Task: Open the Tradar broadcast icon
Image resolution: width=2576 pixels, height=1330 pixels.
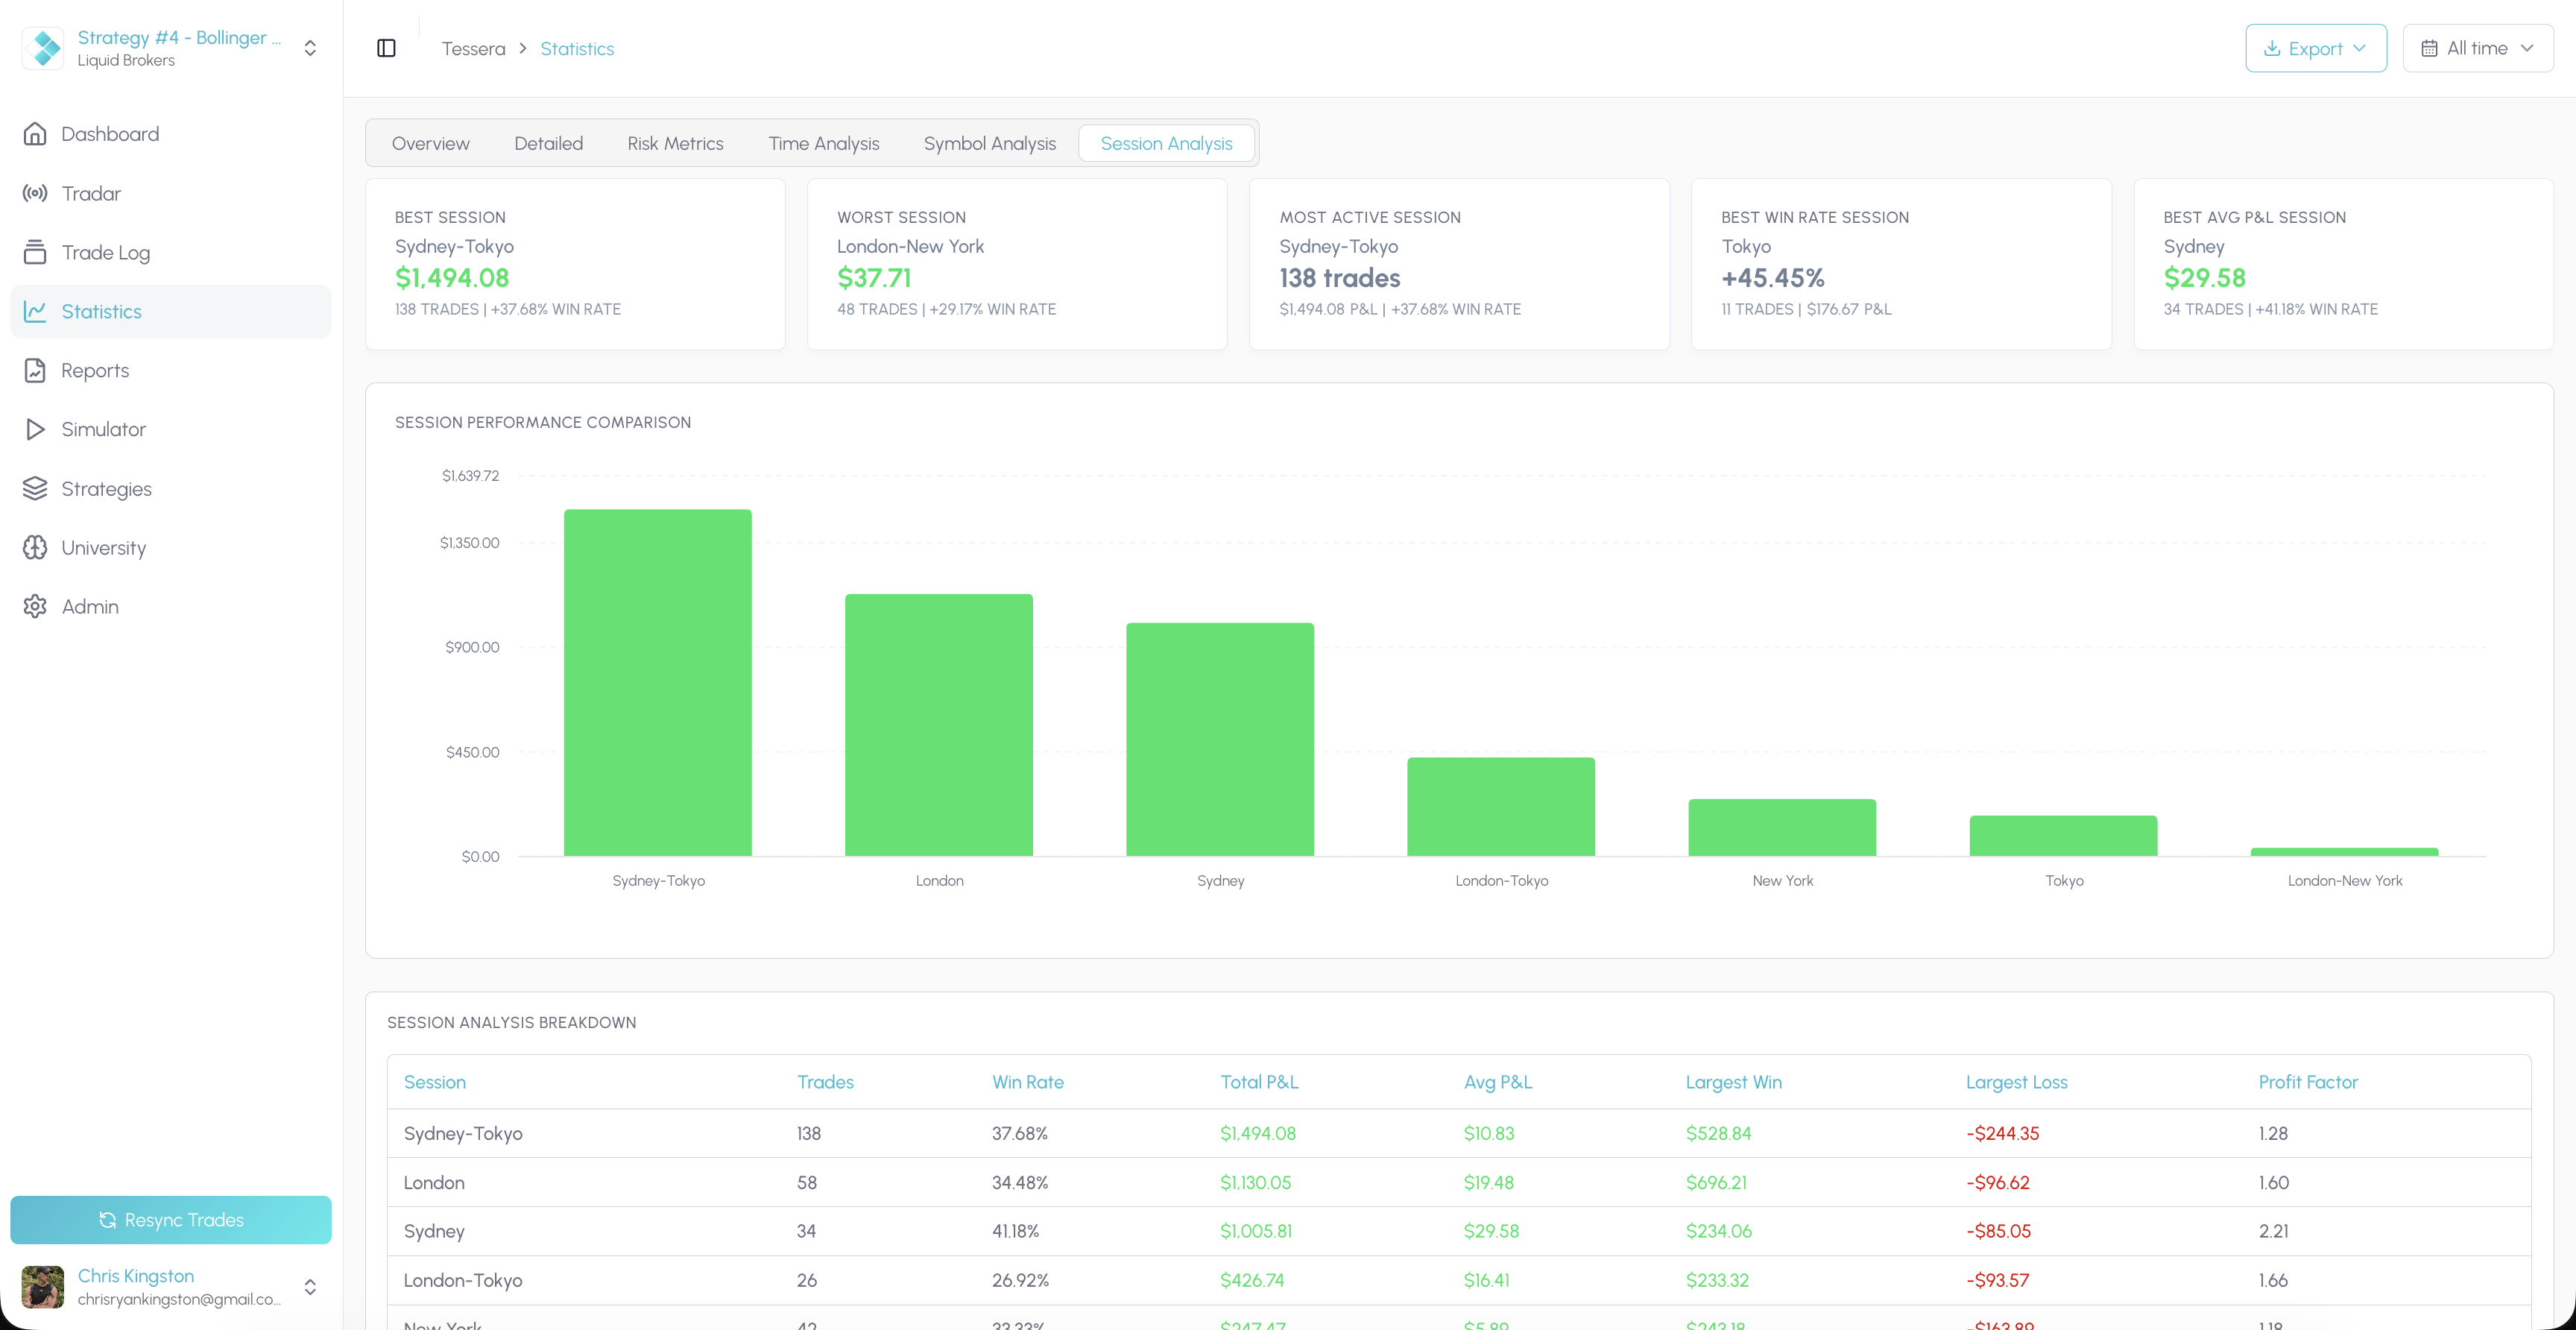Action: coord(35,193)
